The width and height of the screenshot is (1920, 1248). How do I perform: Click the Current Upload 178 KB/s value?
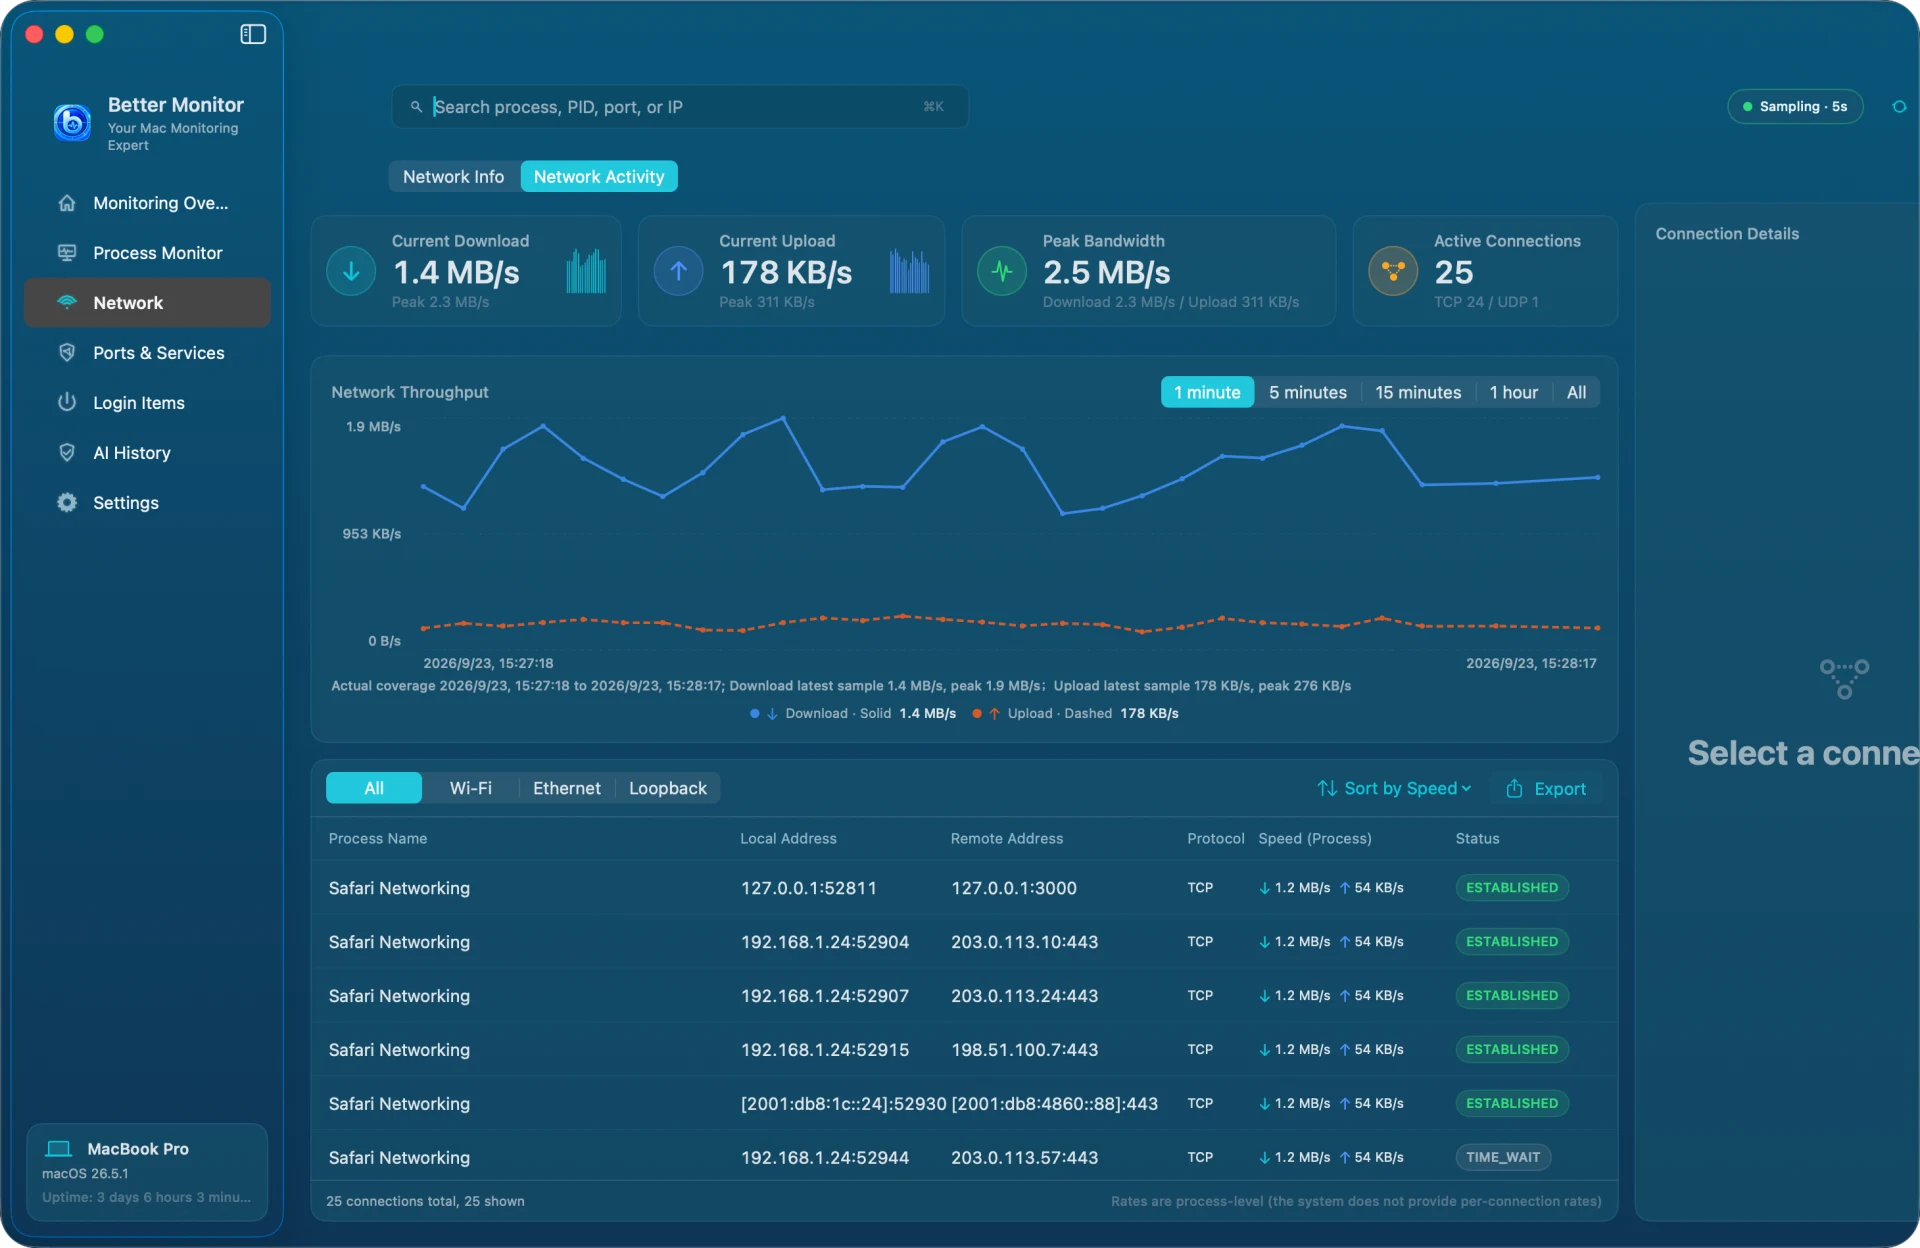point(785,273)
